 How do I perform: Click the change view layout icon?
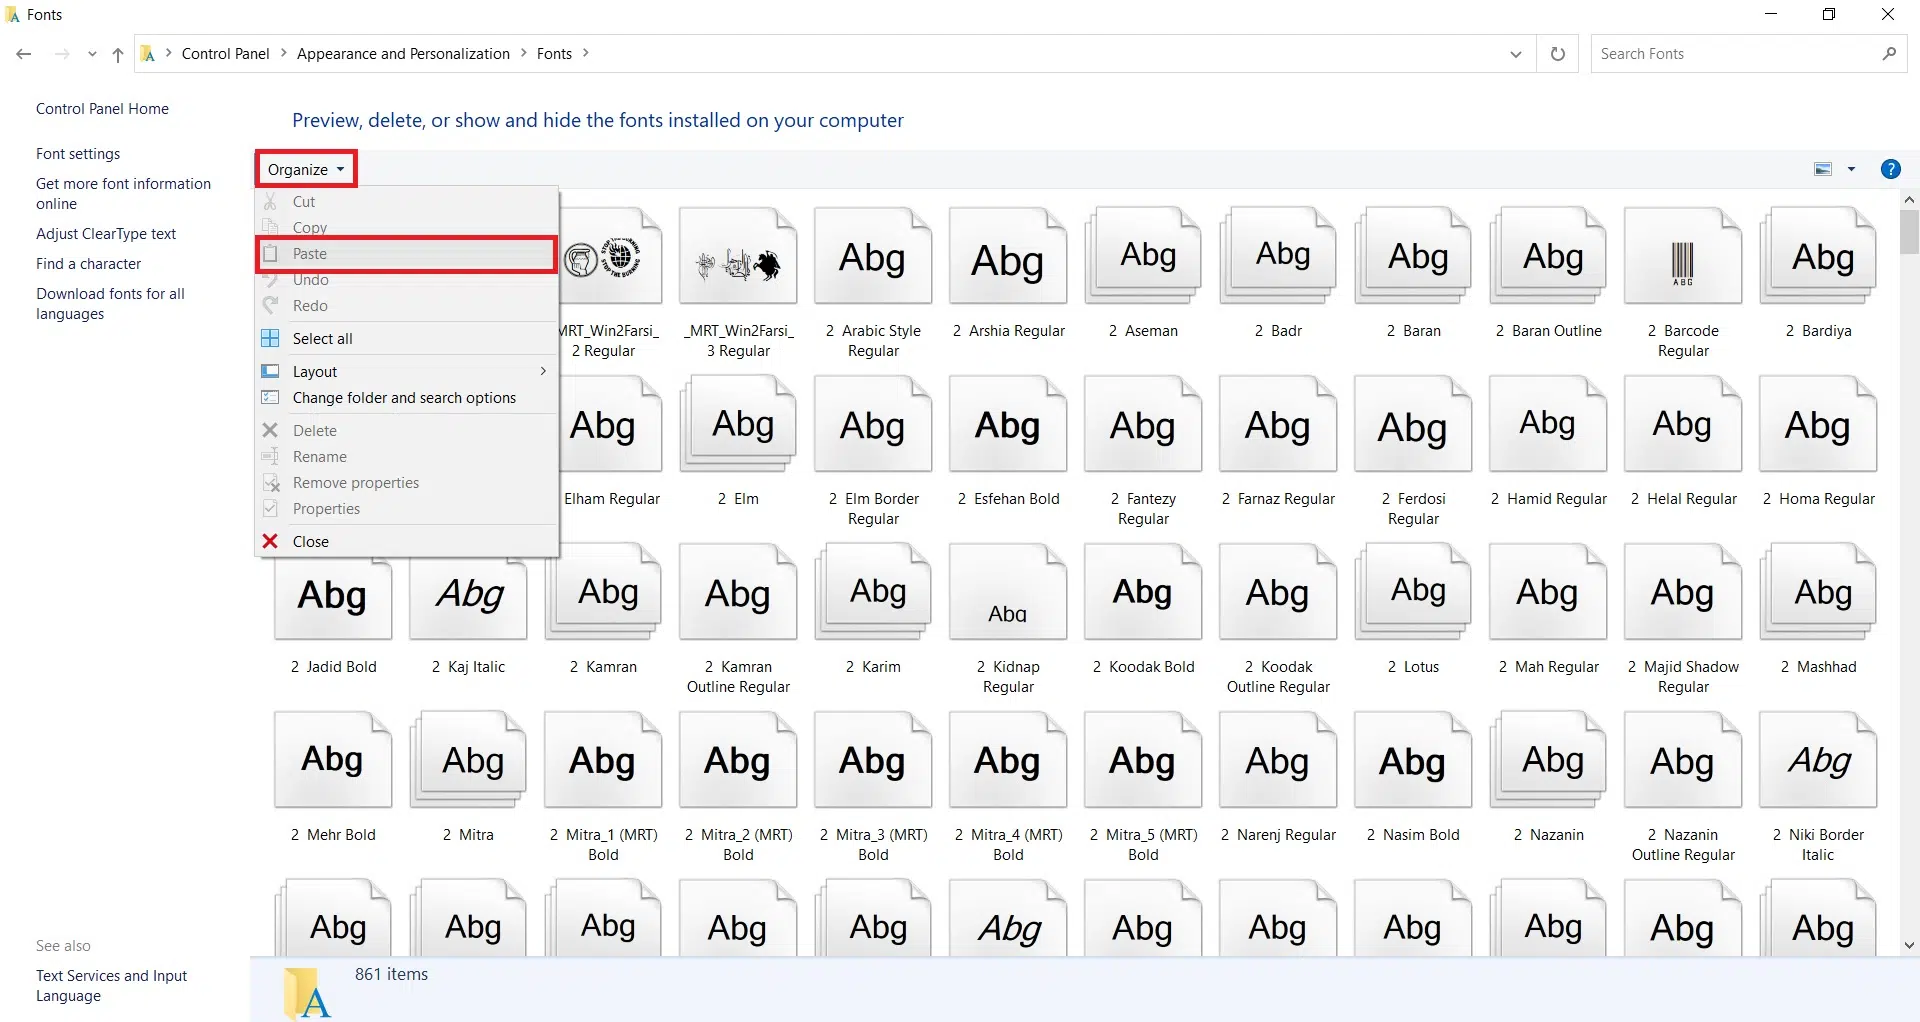click(1823, 169)
